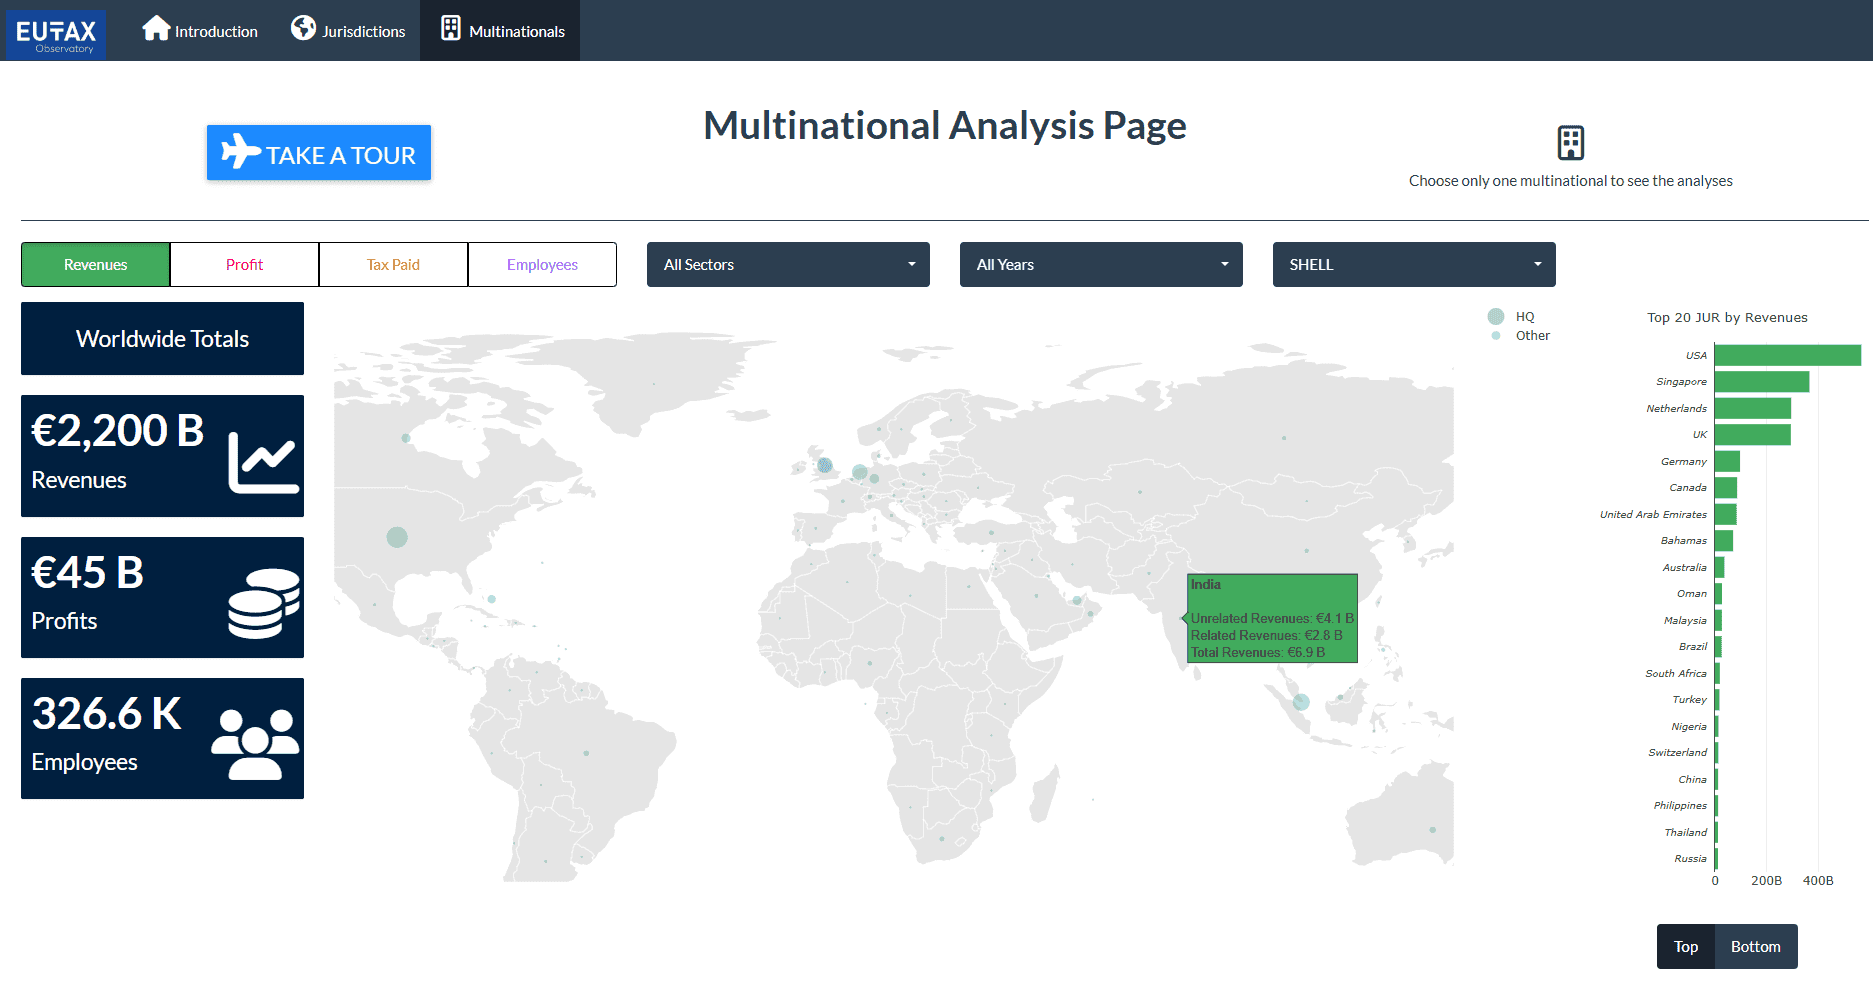Click the EUTAX Observatory logo
The height and width of the screenshot is (983, 1873).
[x=56, y=34]
